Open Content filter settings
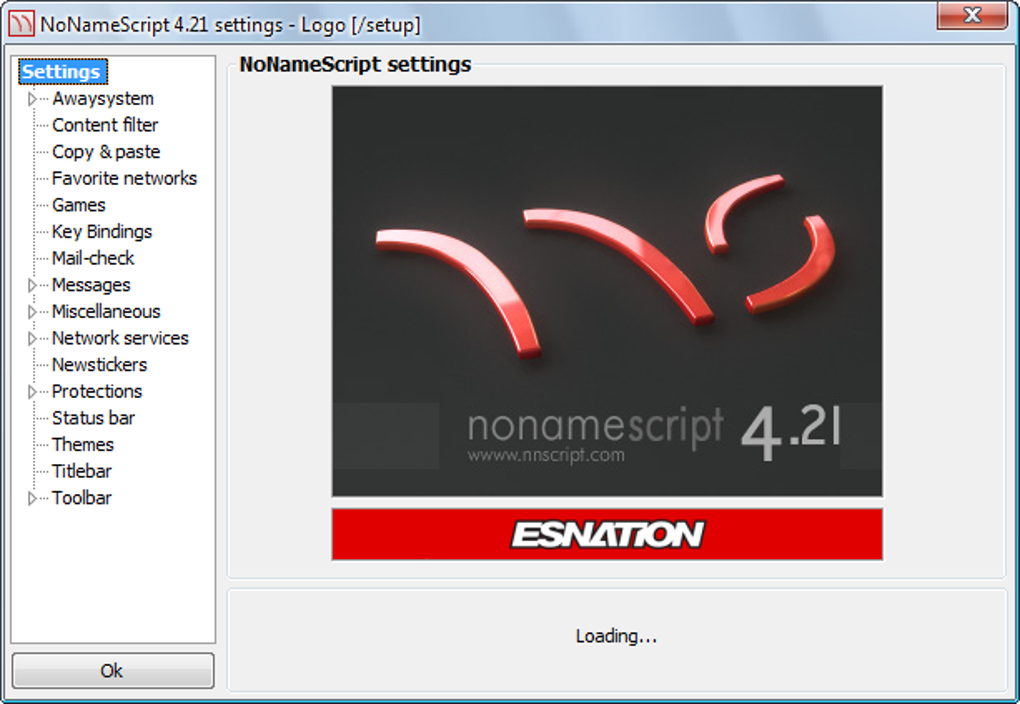1020x704 pixels. tap(105, 125)
